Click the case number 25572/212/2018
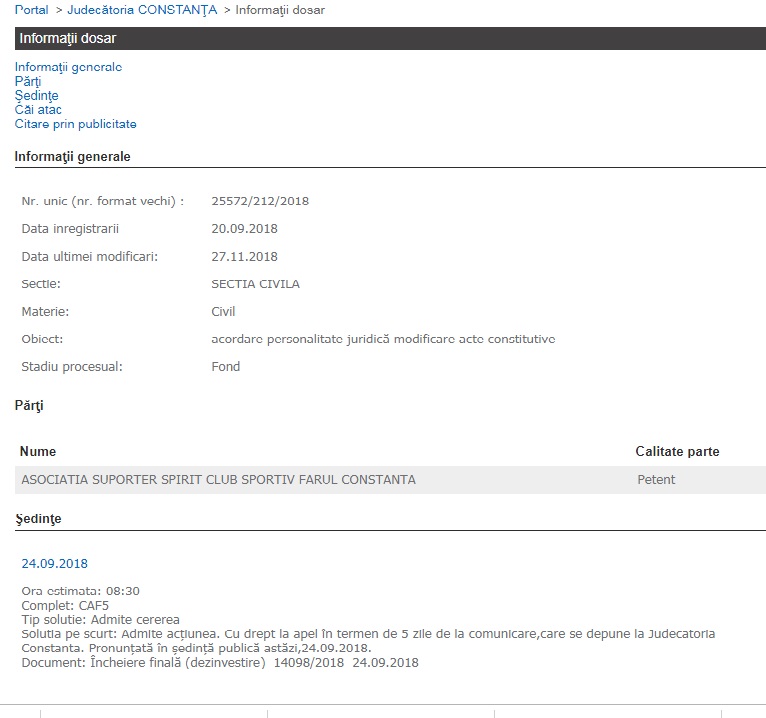The width and height of the screenshot is (766, 718). [260, 201]
